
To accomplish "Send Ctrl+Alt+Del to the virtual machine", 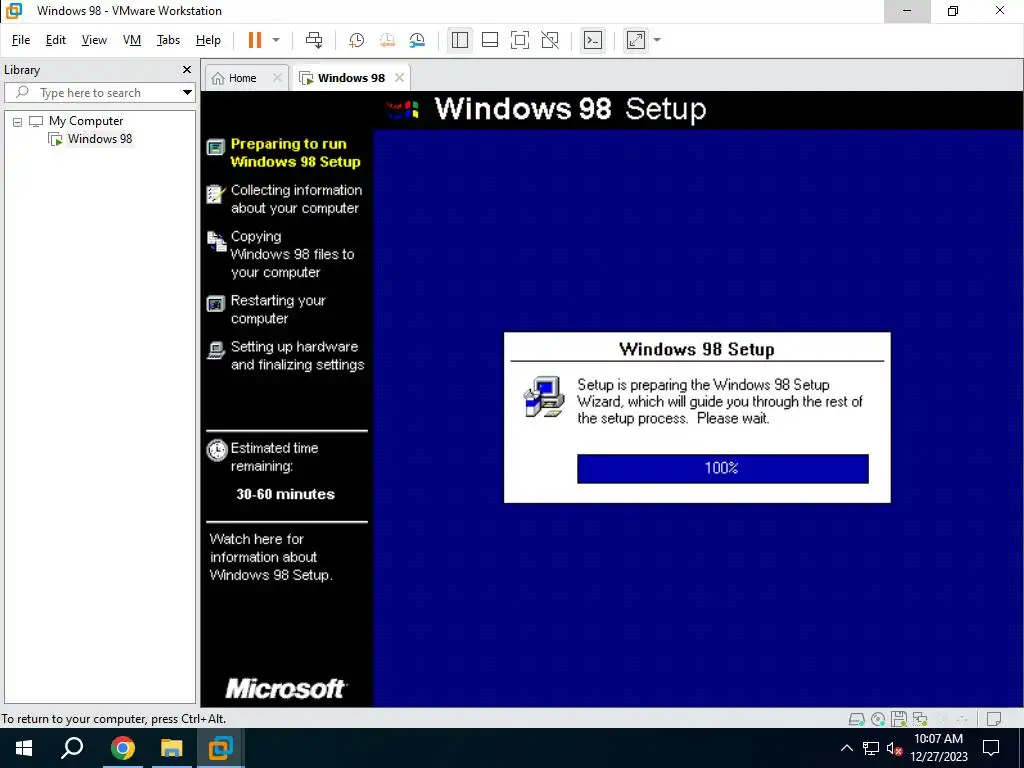I will click(x=314, y=40).
